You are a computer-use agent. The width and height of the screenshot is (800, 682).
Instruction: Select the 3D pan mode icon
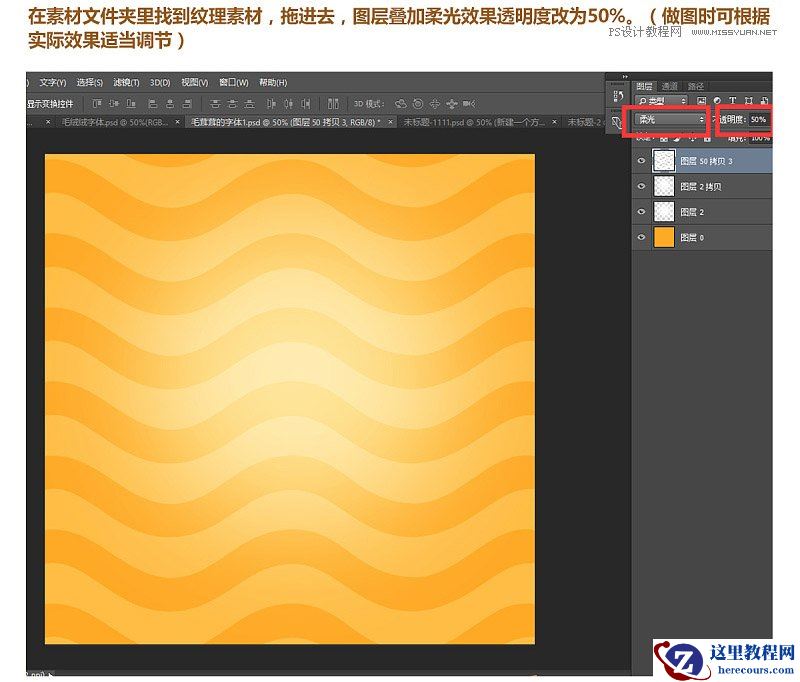pyautogui.click(x=434, y=104)
